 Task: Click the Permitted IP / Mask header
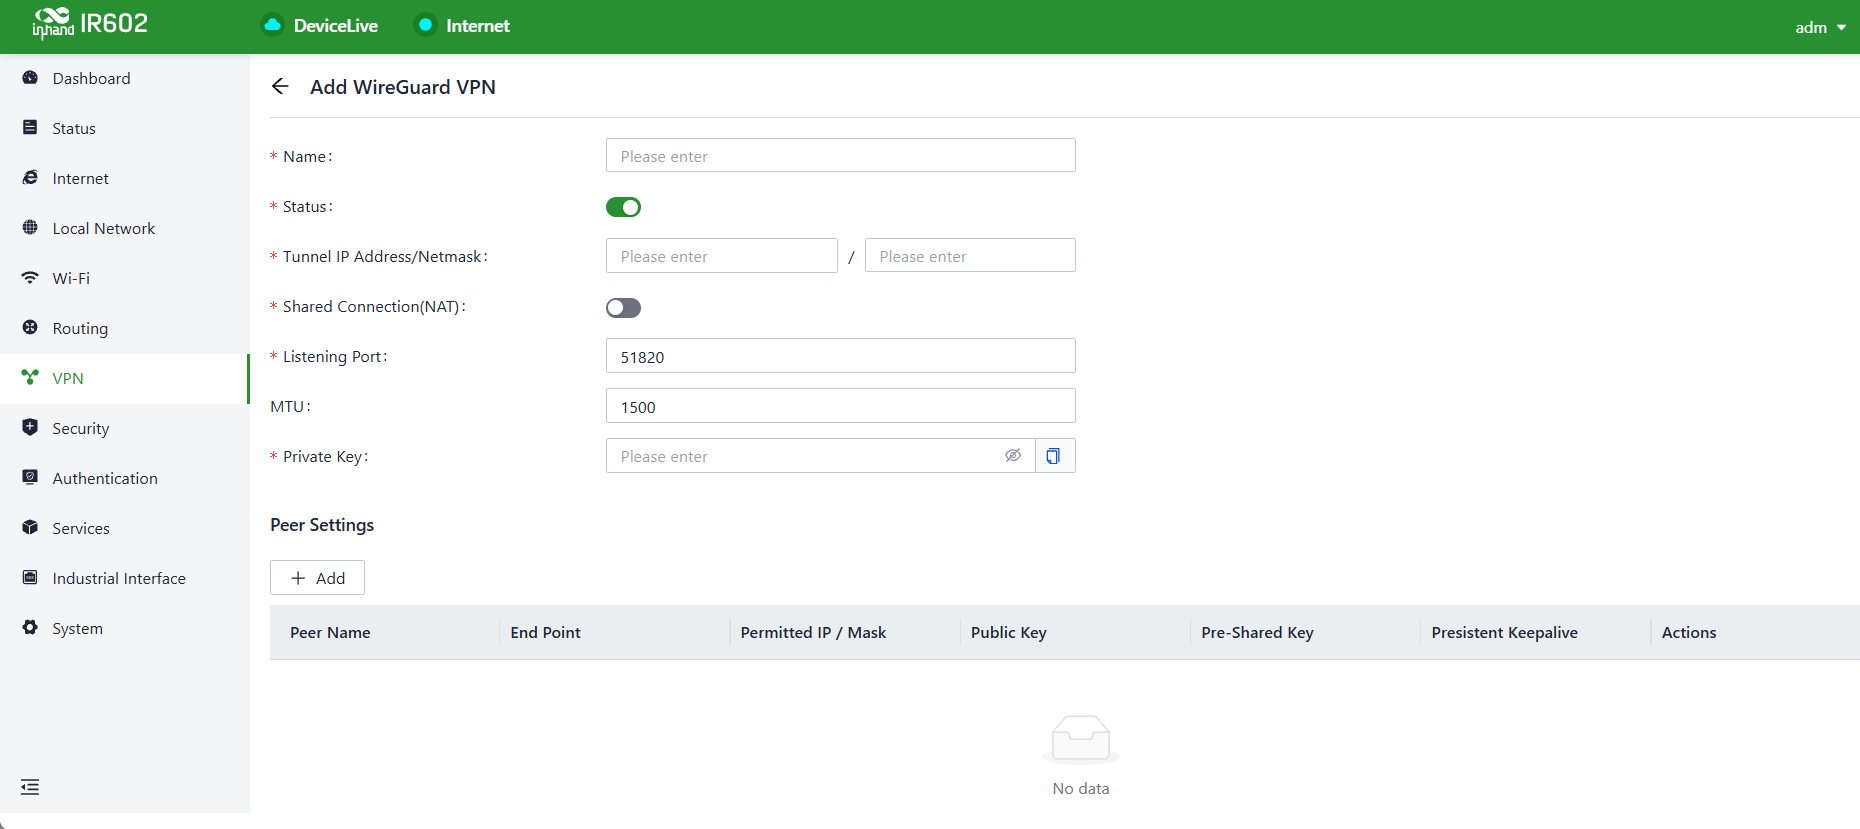pos(813,632)
